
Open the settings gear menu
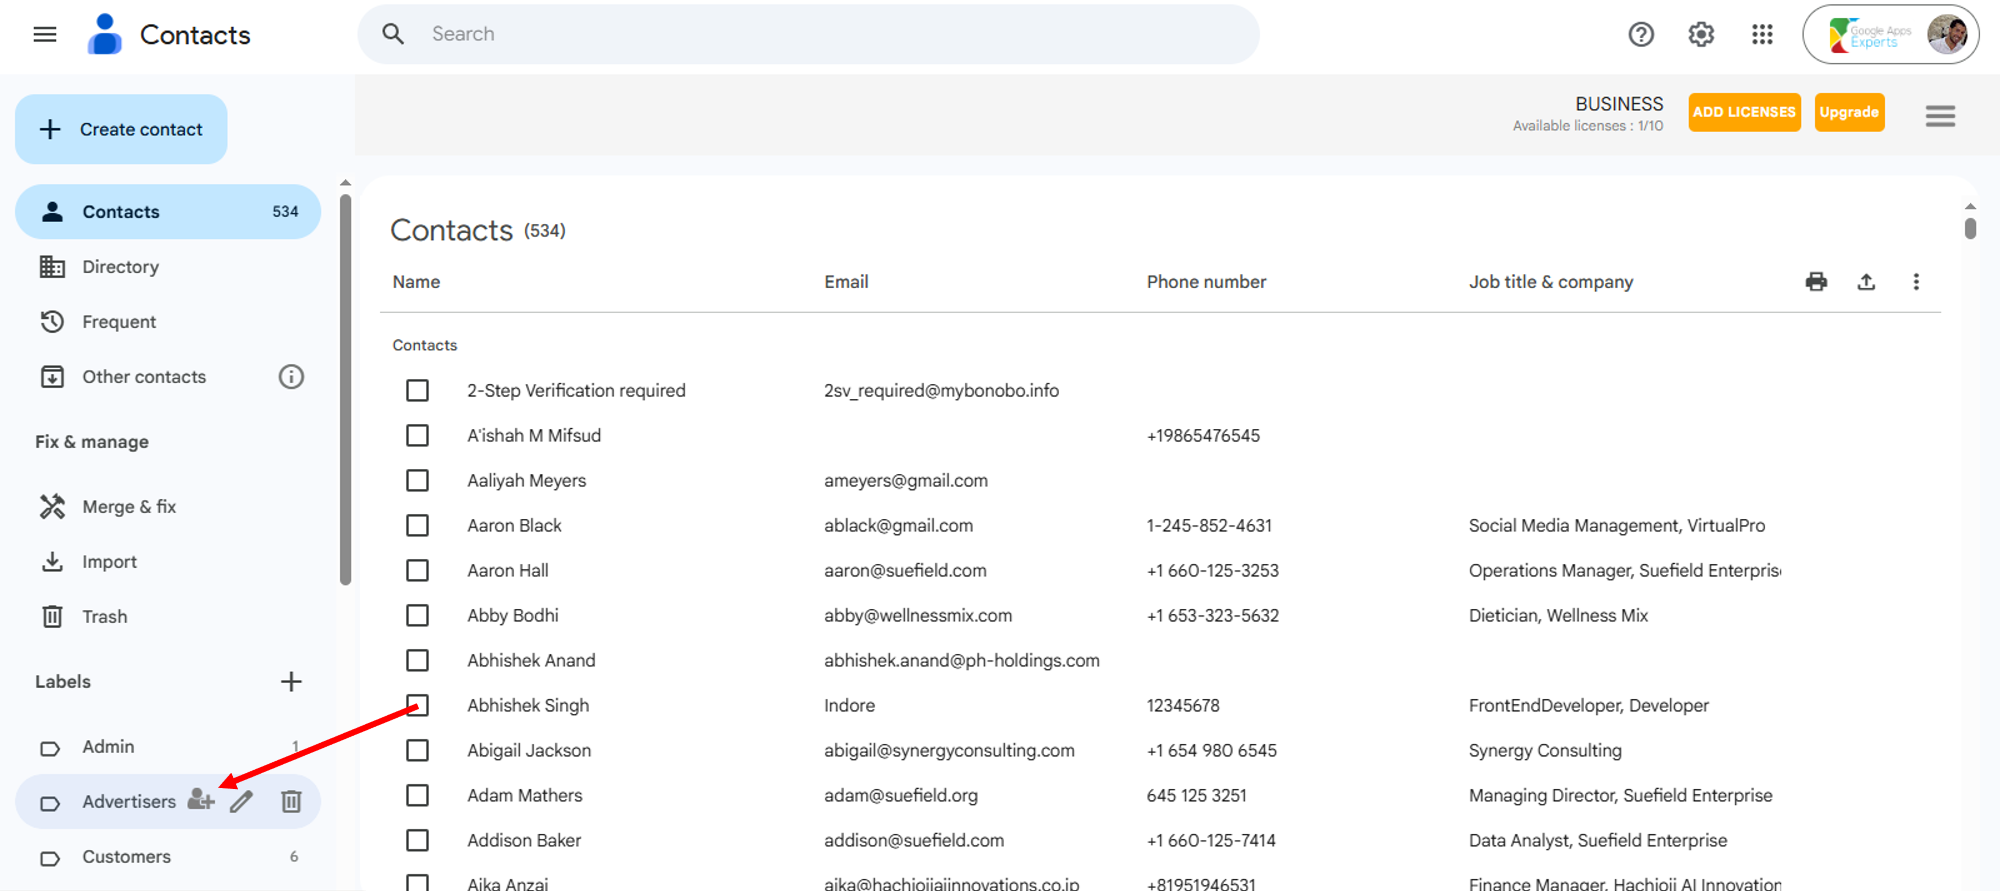coord(1701,35)
